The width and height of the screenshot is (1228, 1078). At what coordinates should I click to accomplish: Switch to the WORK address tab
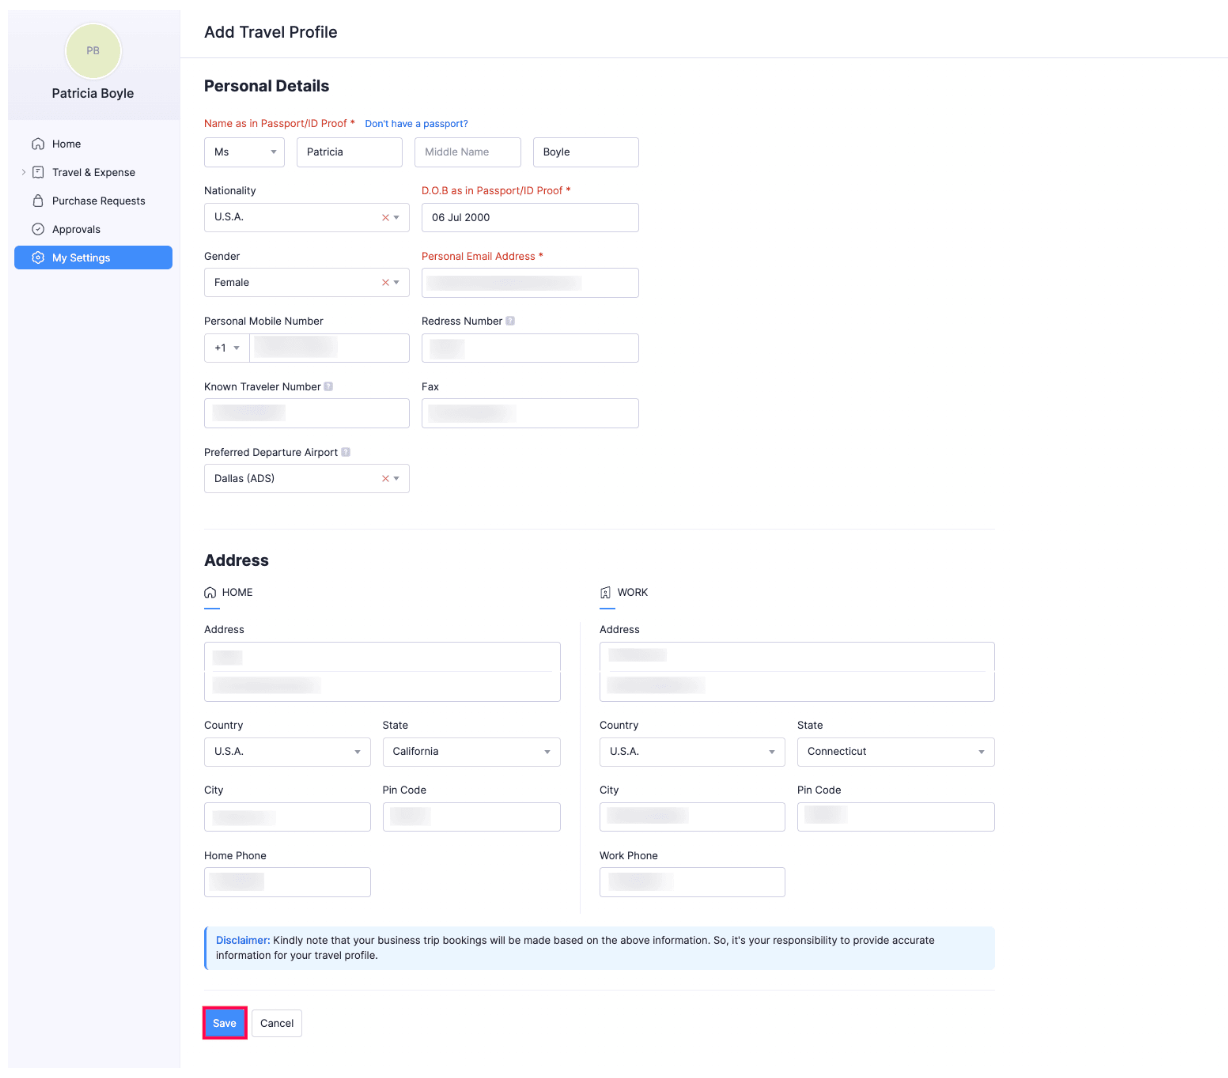624,592
